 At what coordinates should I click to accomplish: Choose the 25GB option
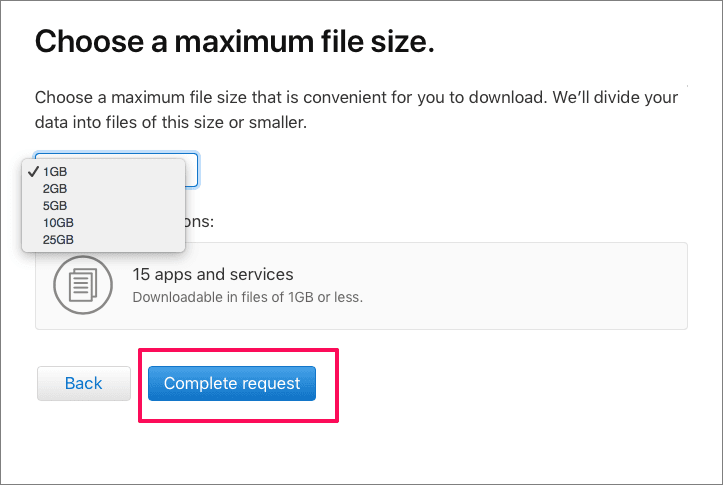pyautogui.click(x=59, y=239)
